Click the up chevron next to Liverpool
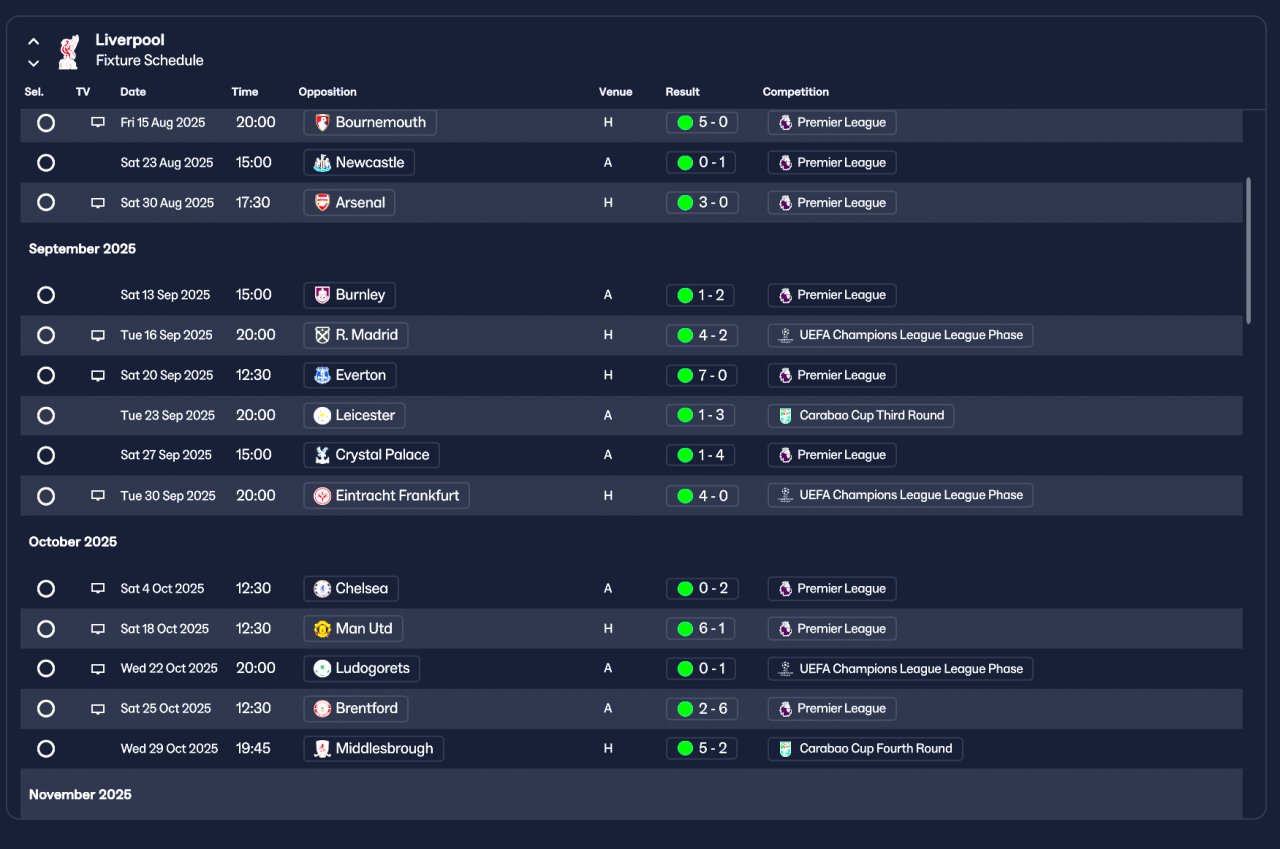The image size is (1280, 849). pos(34,42)
